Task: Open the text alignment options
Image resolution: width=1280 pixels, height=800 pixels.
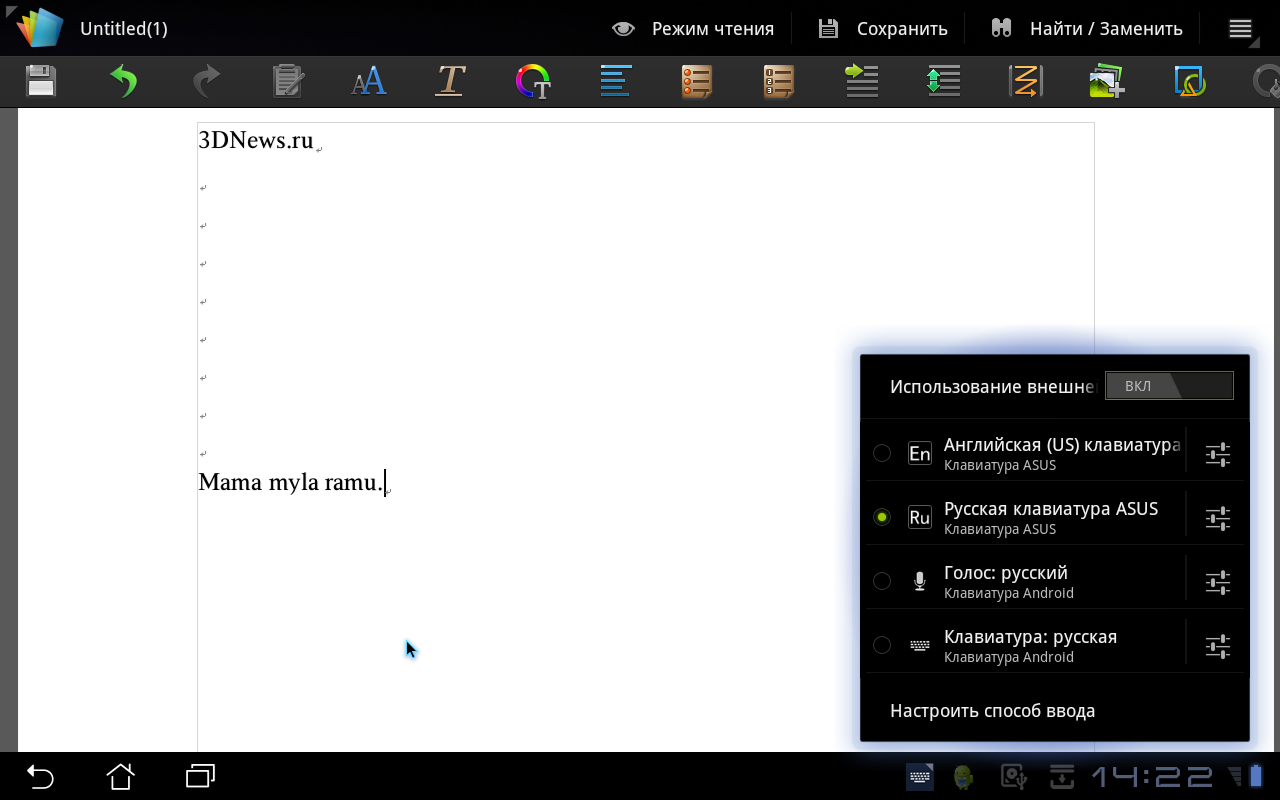Action: coord(615,81)
